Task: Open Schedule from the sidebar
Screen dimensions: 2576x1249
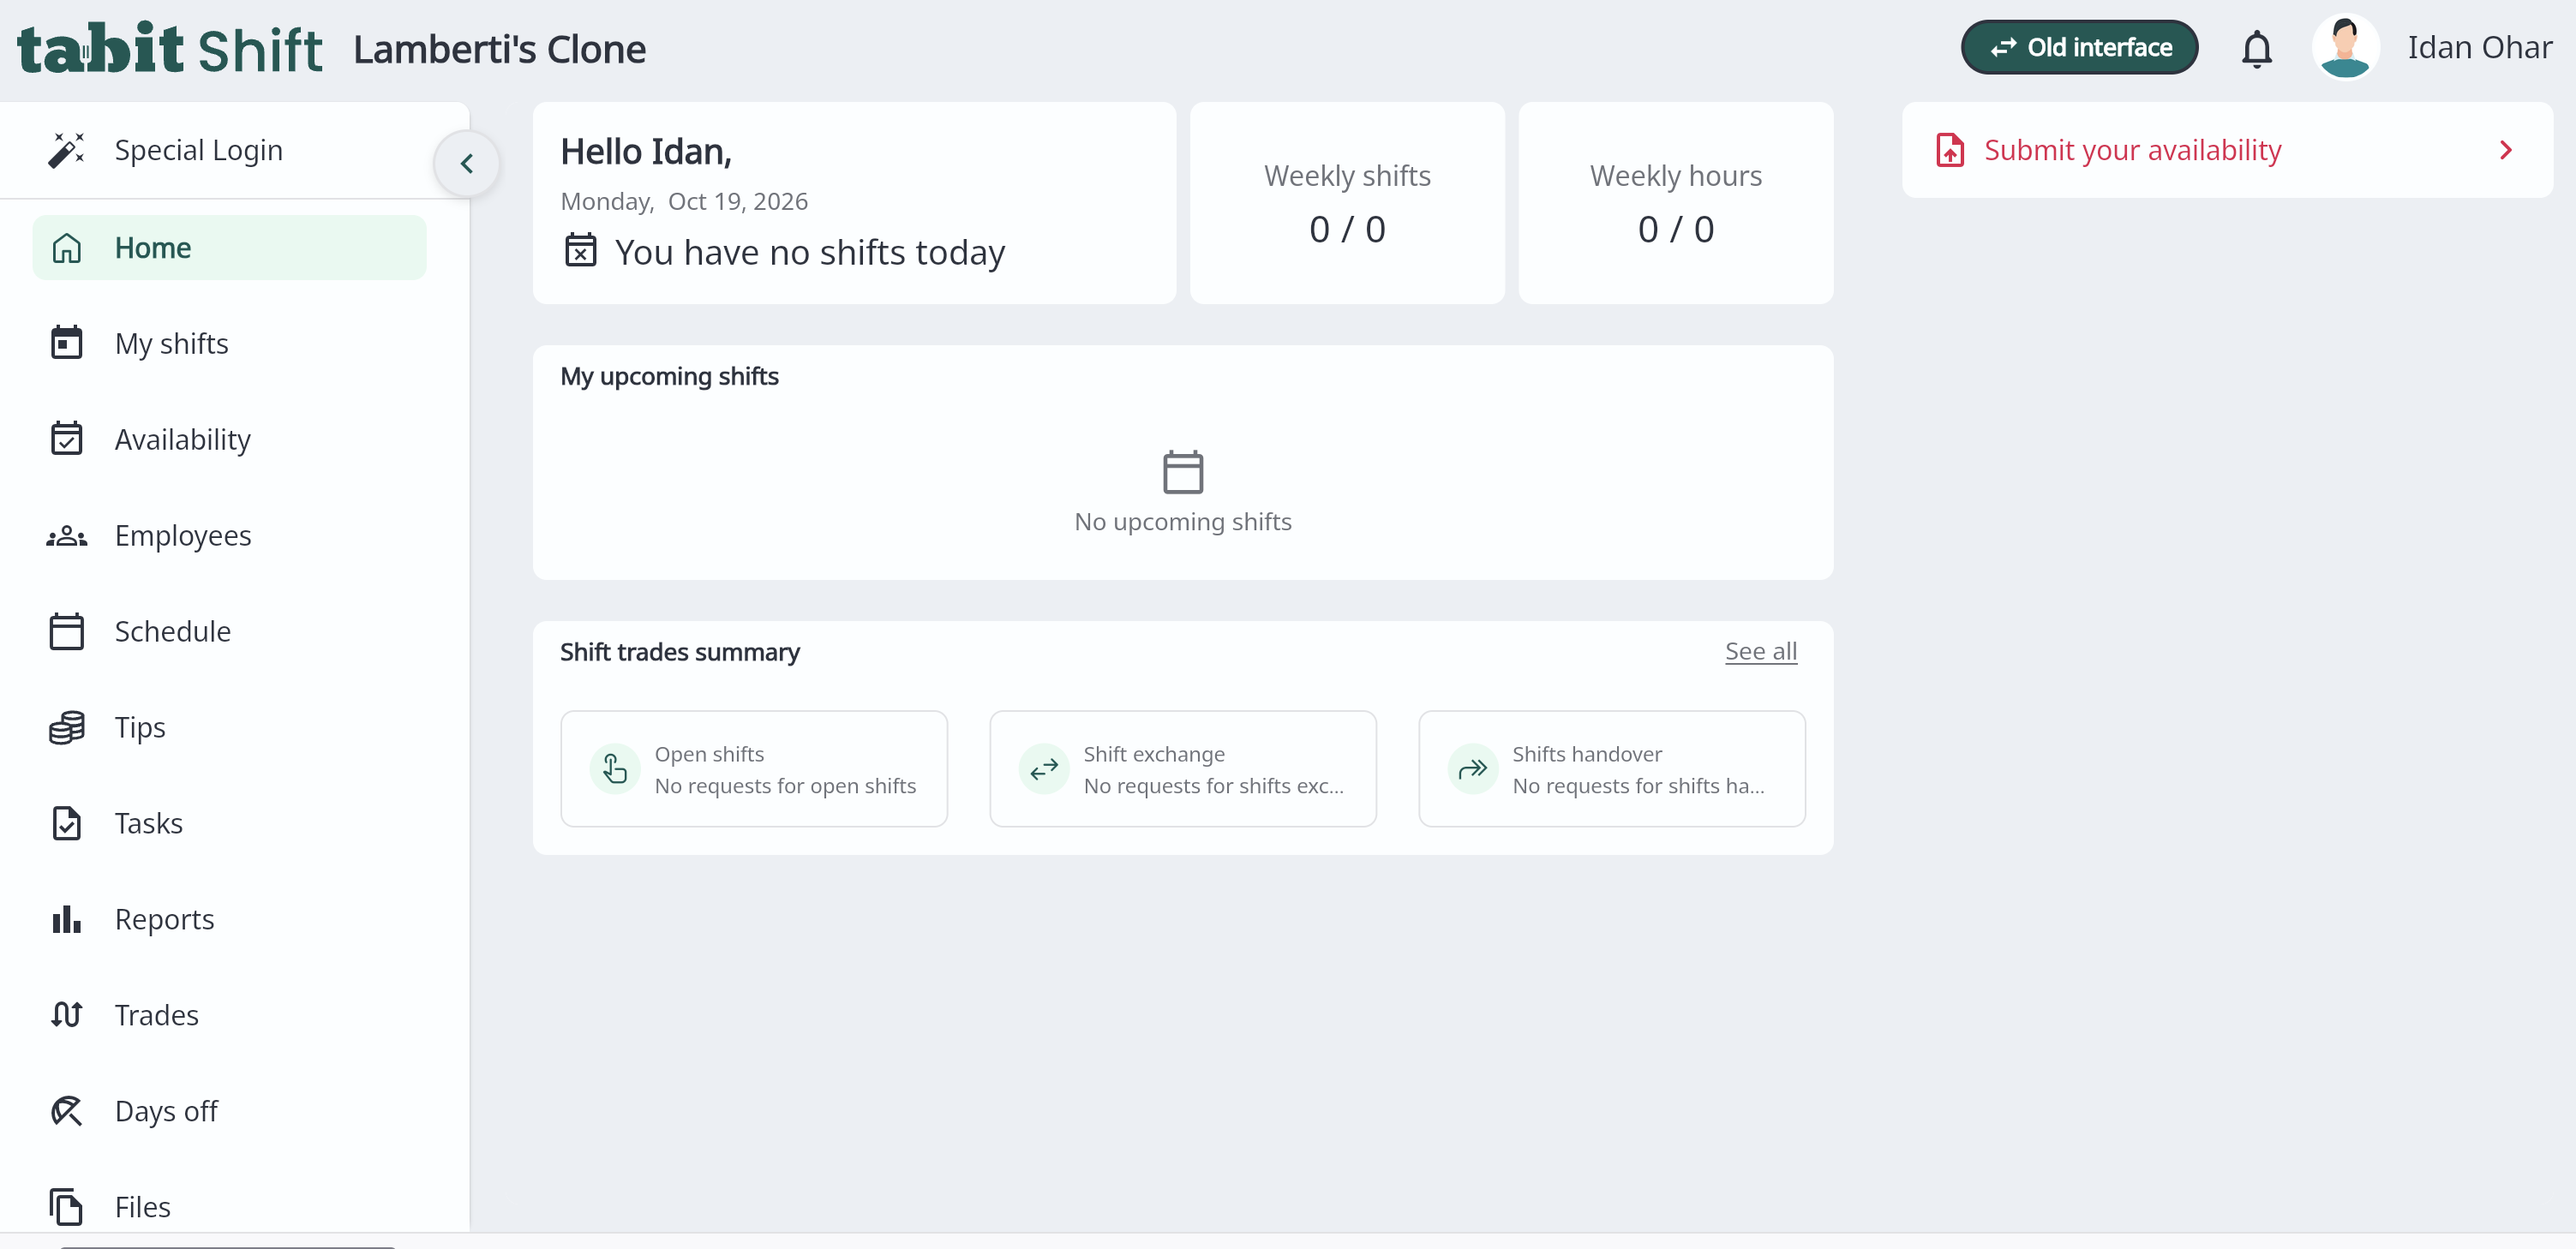Action: coord(229,631)
